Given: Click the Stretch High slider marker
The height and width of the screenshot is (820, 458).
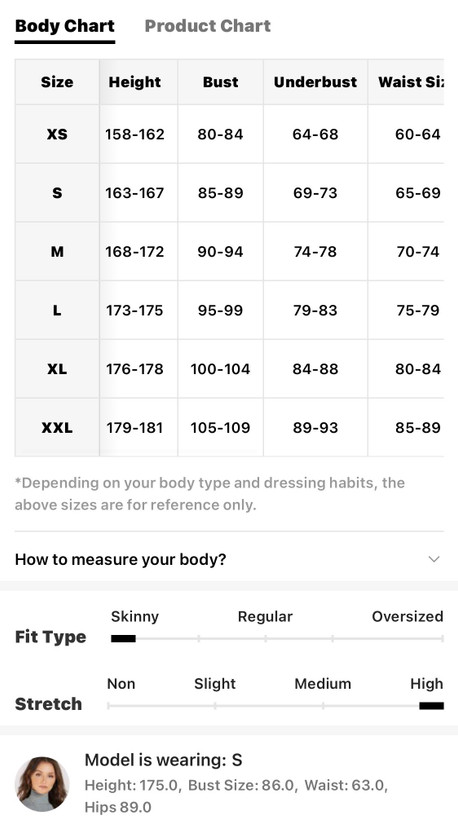Looking at the screenshot, I should tap(431, 706).
